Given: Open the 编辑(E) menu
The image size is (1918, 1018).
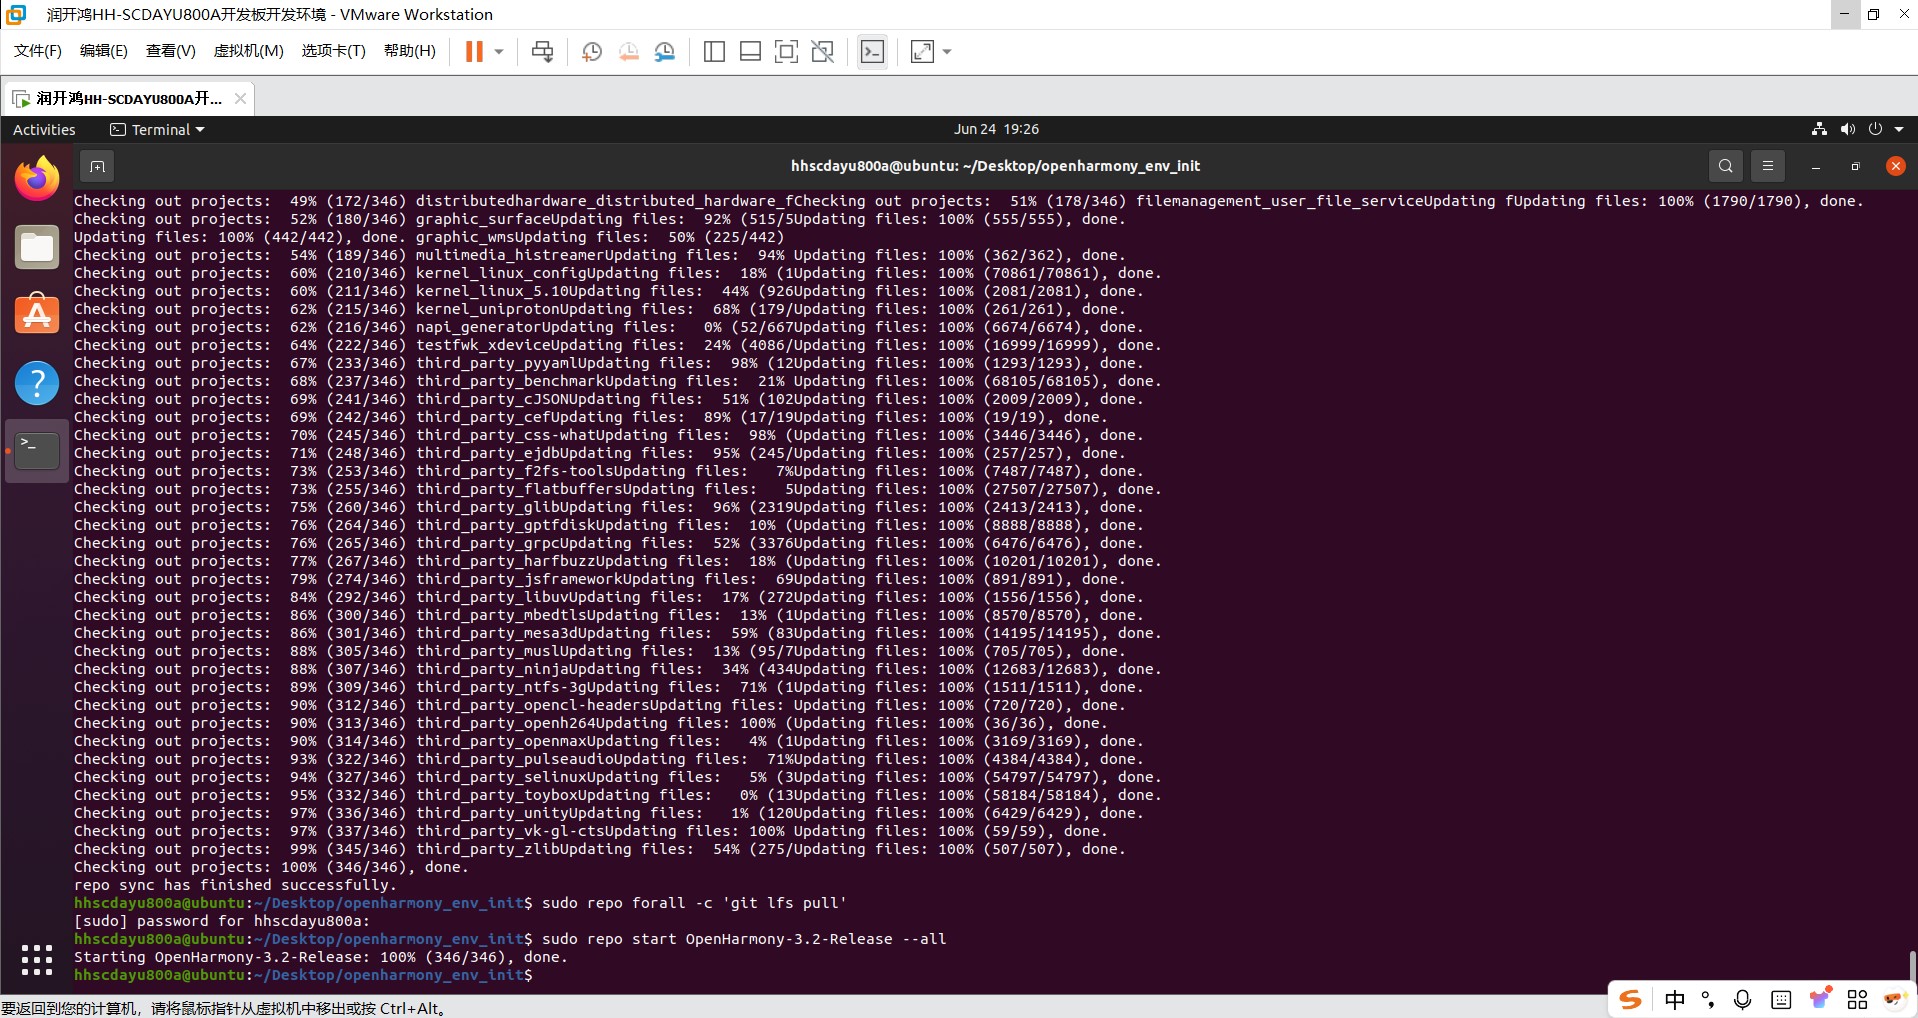Looking at the screenshot, I should (x=104, y=51).
